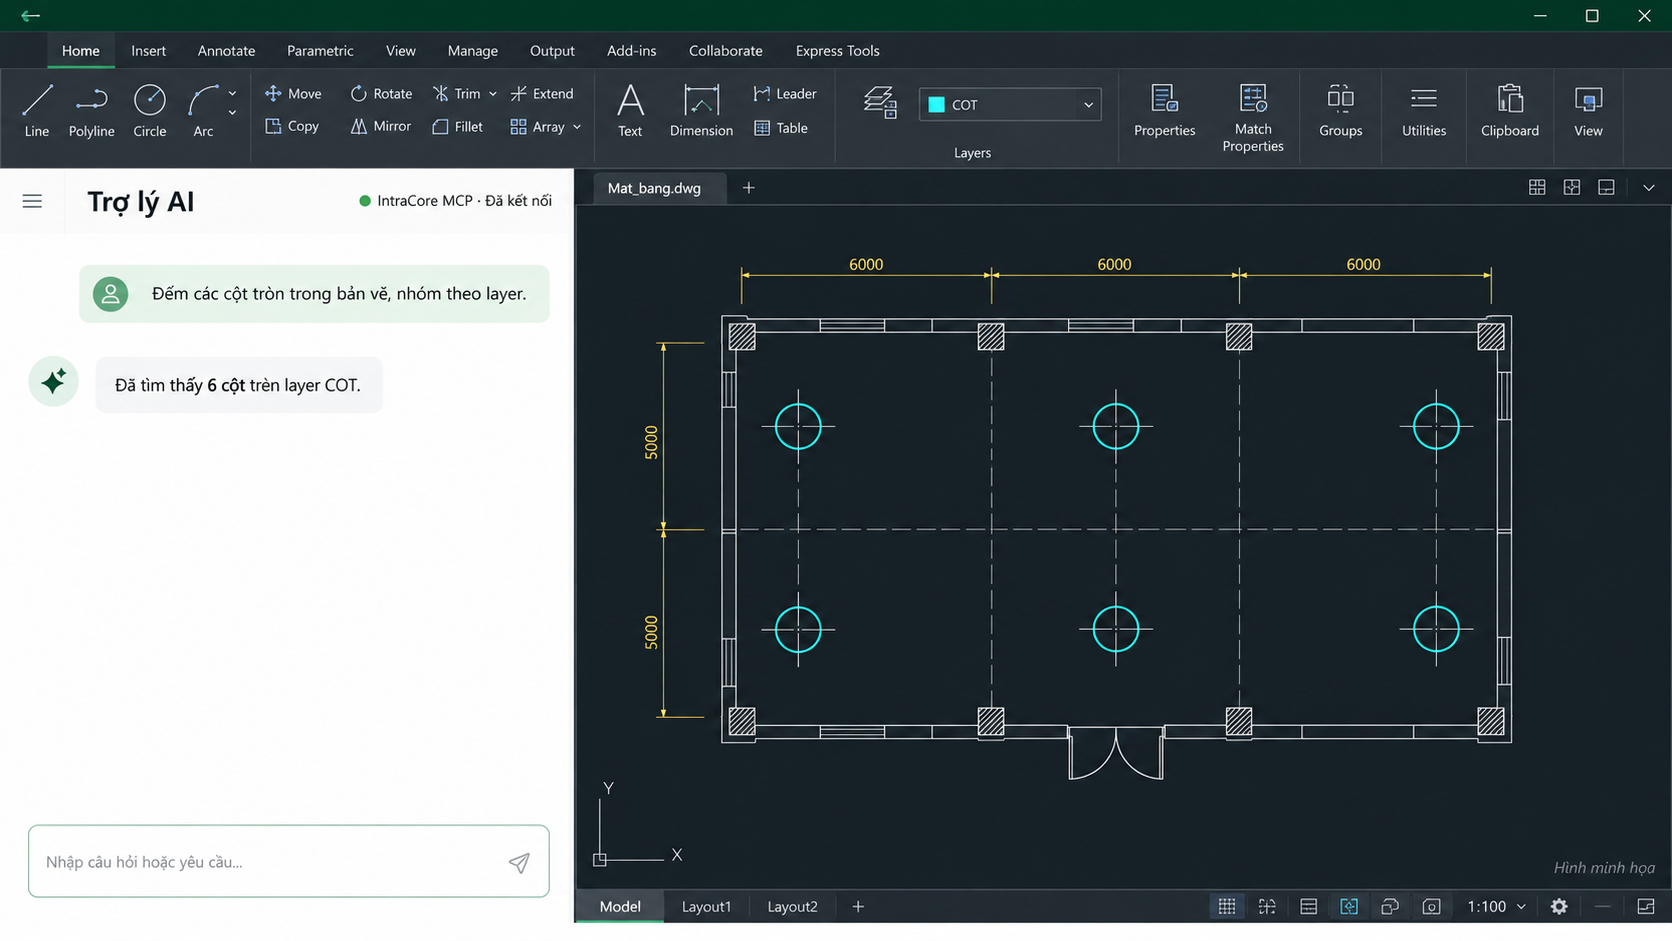Switch to the Annotate ribbon tab
The image size is (1672, 941).
[226, 50]
